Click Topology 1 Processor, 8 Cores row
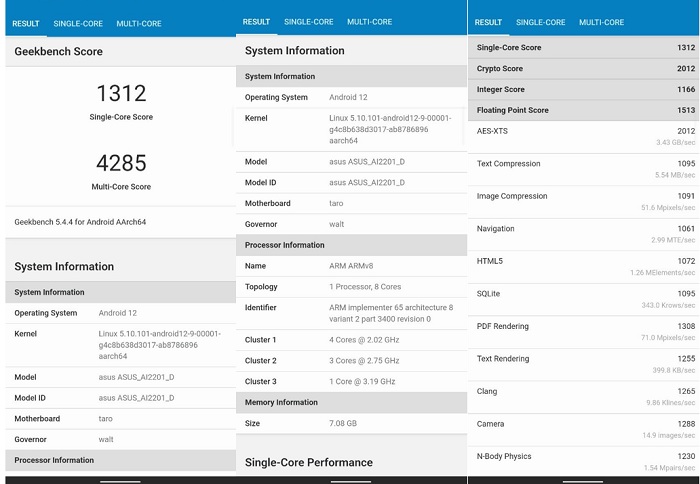 click(x=351, y=287)
